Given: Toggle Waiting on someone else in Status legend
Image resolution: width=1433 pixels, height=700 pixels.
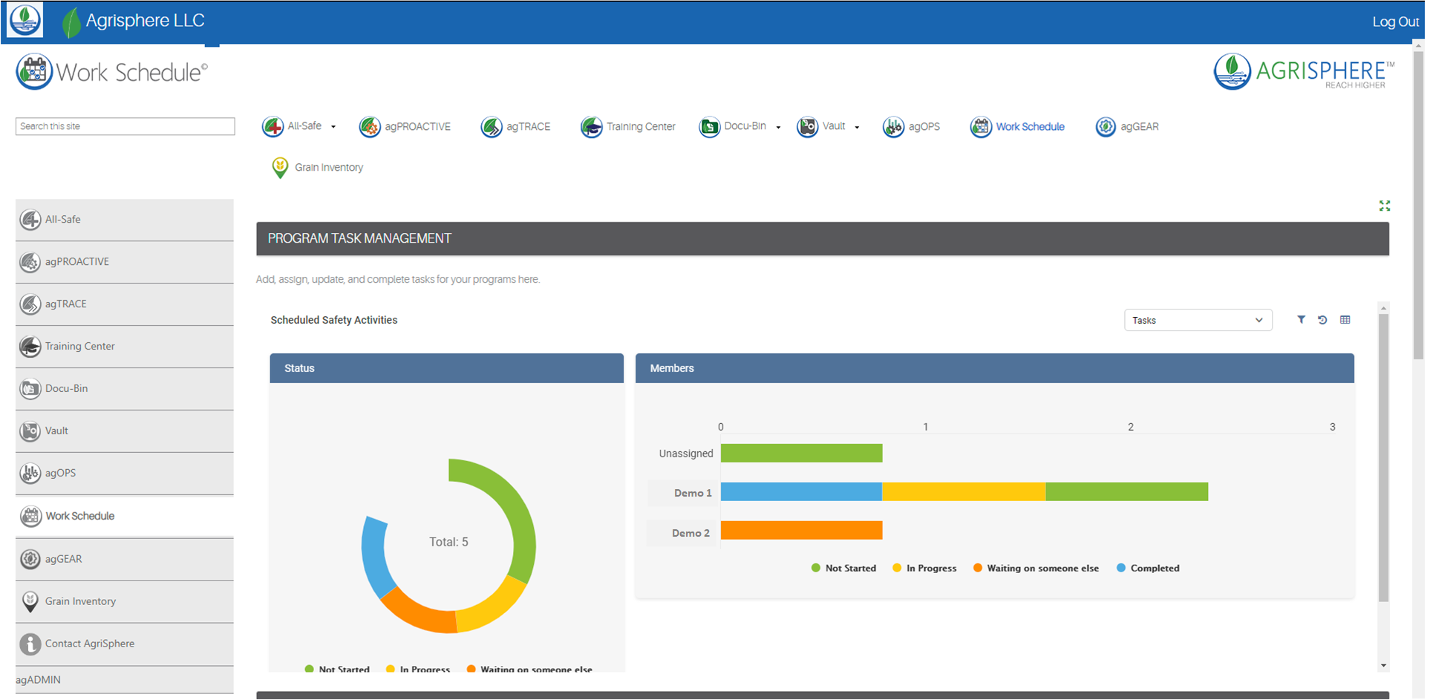Looking at the screenshot, I should click(529, 669).
